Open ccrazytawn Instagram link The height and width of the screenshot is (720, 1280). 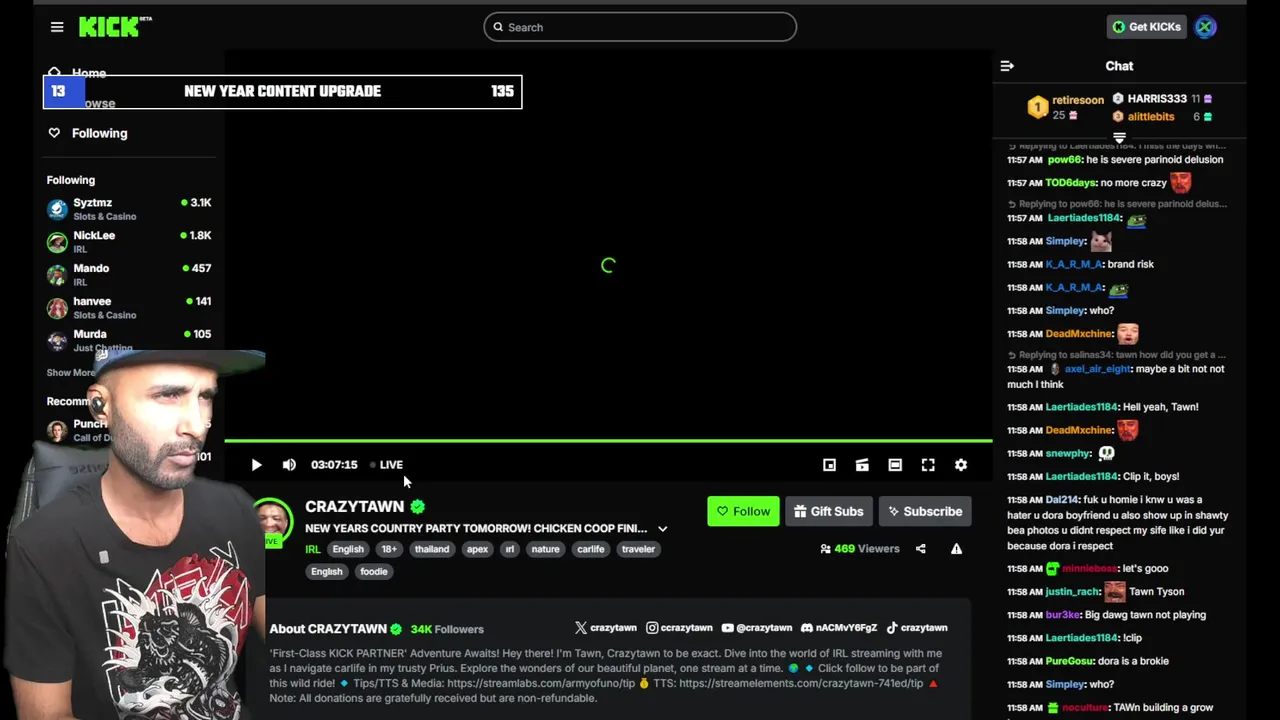pyautogui.click(x=679, y=628)
